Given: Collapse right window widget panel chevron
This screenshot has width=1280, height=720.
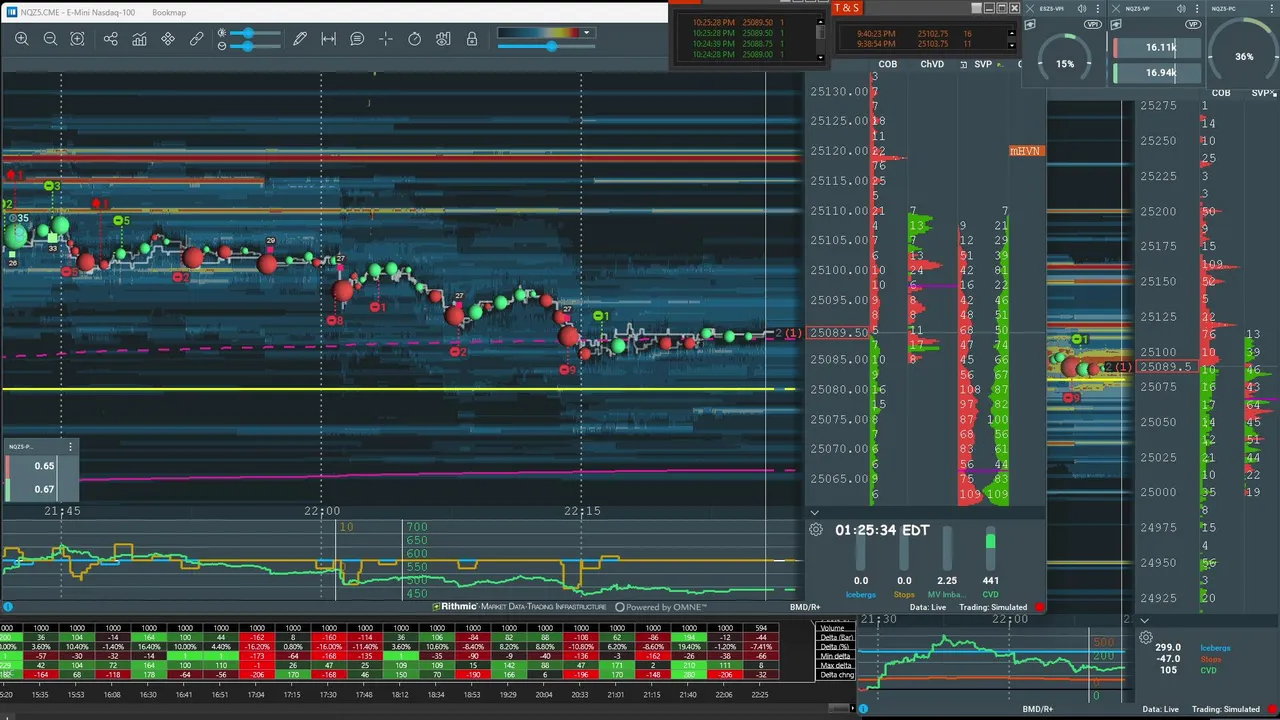Looking at the screenshot, I should click(x=1145, y=621).
